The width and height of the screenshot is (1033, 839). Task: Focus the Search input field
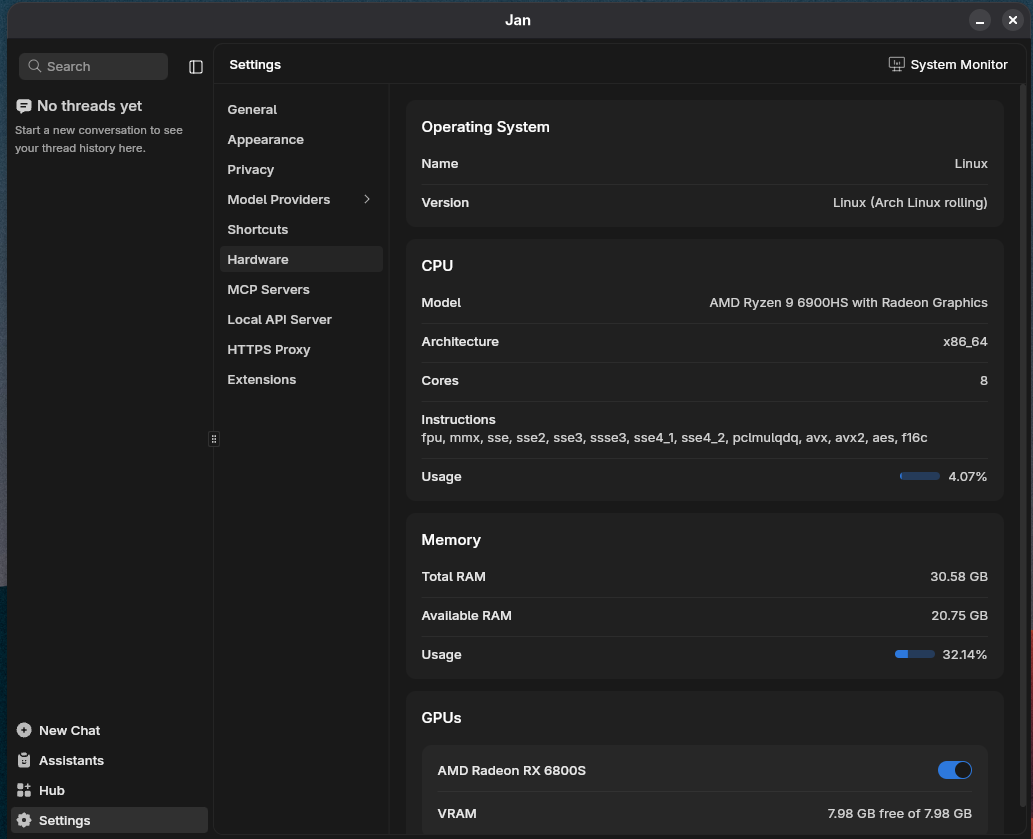point(100,67)
